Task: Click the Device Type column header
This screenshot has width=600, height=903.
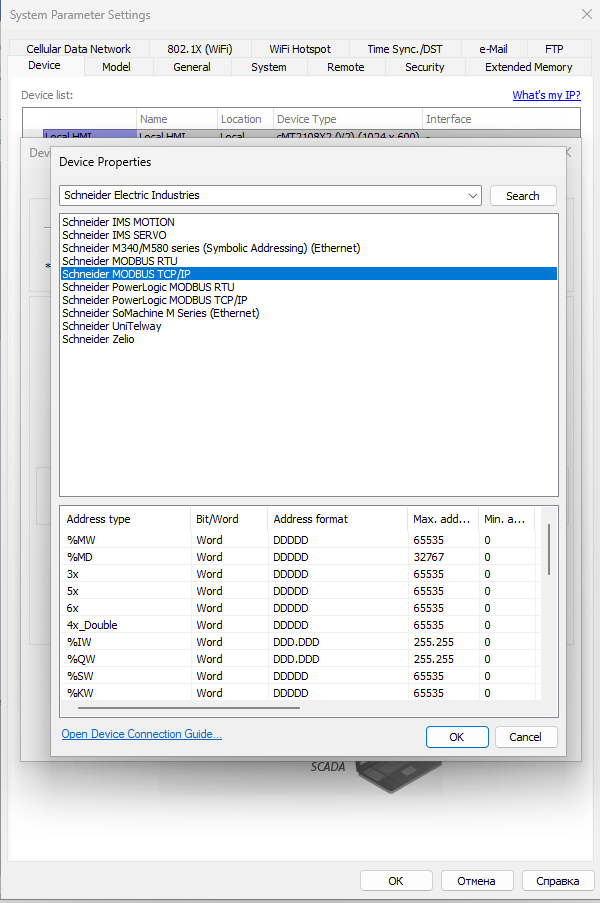Action: [x=348, y=119]
